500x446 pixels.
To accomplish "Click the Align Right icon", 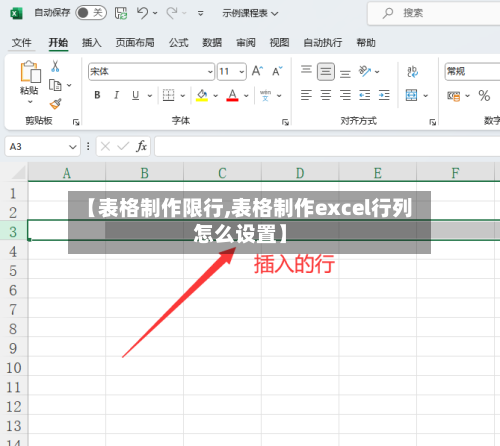I will point(345,95).
